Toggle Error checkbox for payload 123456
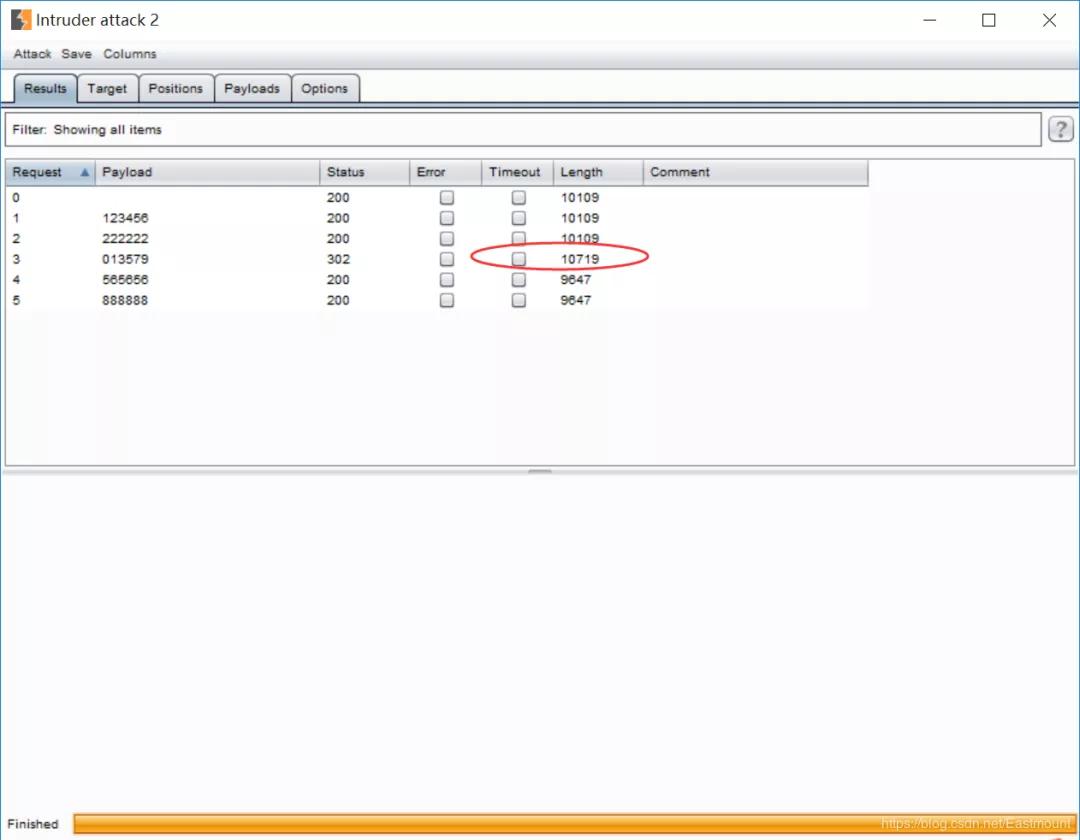 [447, 218]
